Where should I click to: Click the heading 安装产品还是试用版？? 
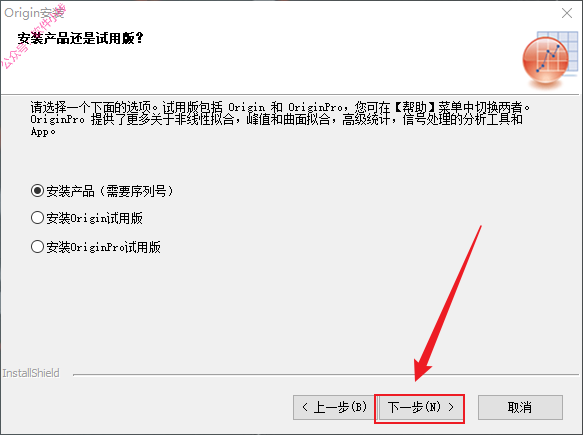click(80, 38)
